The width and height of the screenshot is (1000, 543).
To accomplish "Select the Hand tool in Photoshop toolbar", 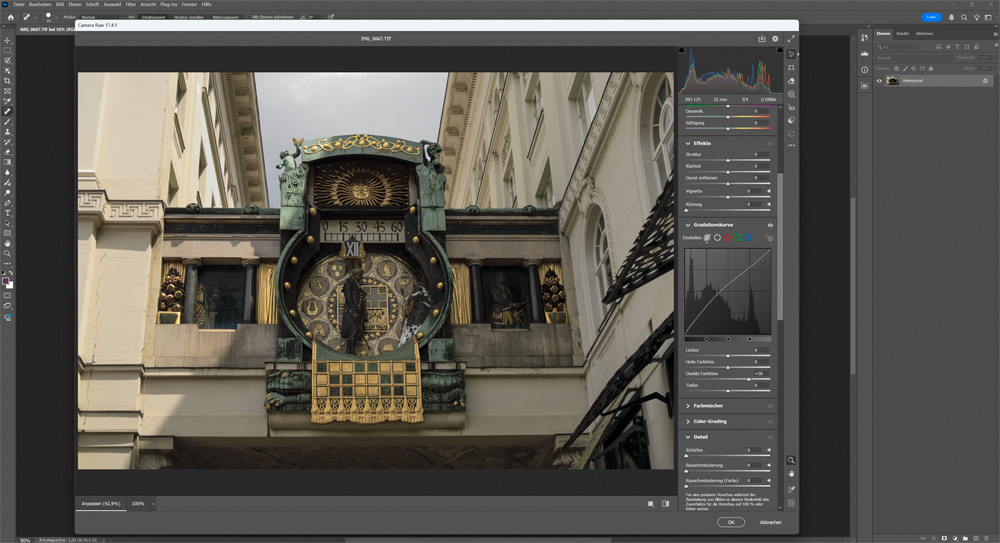I will coord(8,243).
